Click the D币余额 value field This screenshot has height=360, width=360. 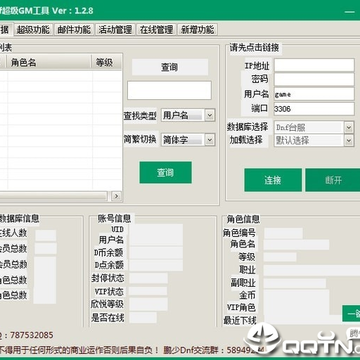coord(156,253)
